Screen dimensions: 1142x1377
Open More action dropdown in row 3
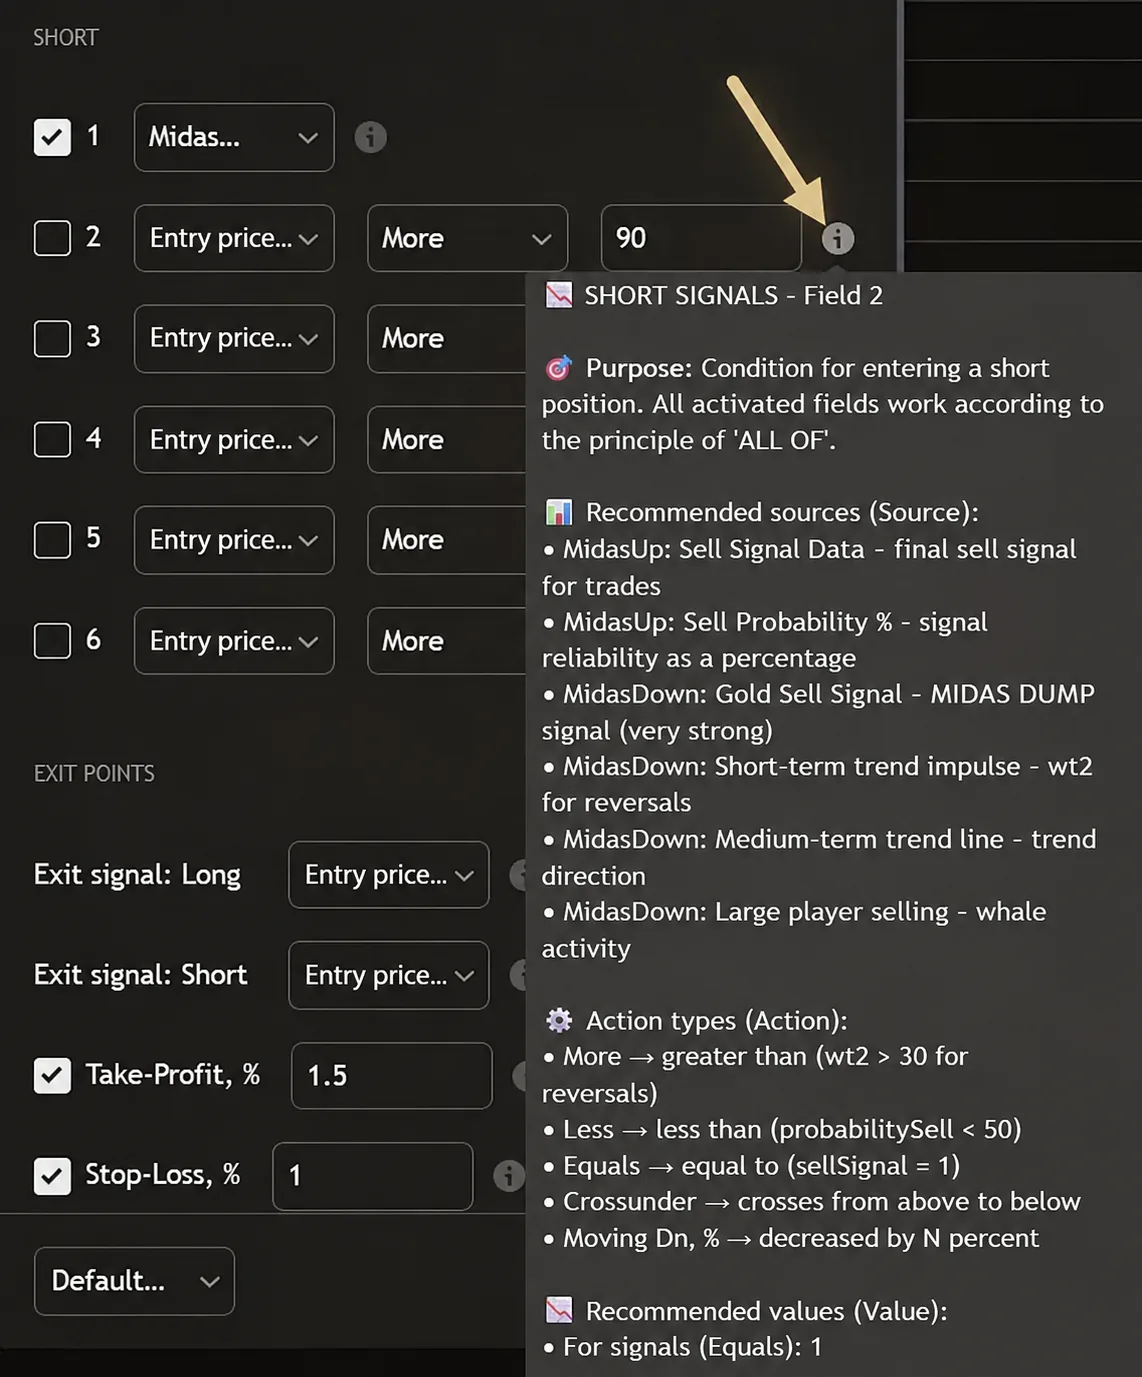(x=446, y=338)
